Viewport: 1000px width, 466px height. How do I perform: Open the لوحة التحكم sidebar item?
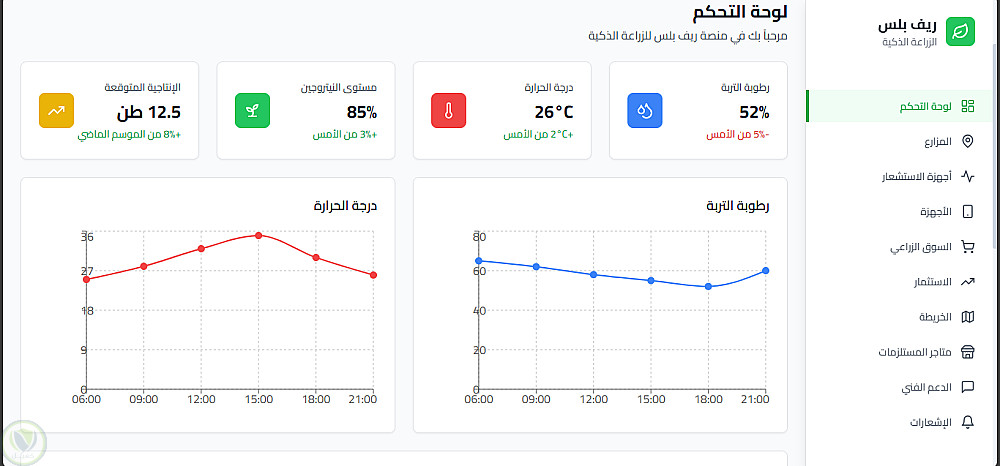923,106
